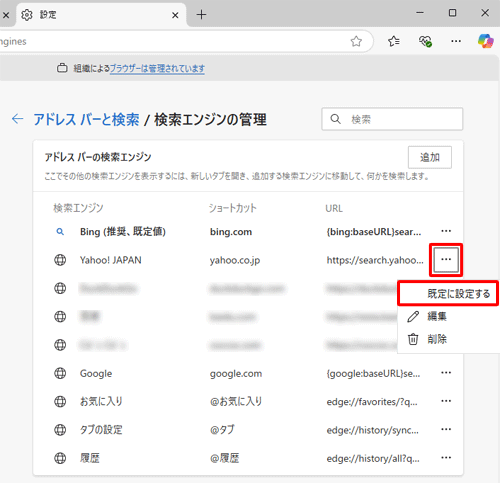Click the @タブ shortcut text
Viewport: 500px width, 483px height.
(222, 430)
